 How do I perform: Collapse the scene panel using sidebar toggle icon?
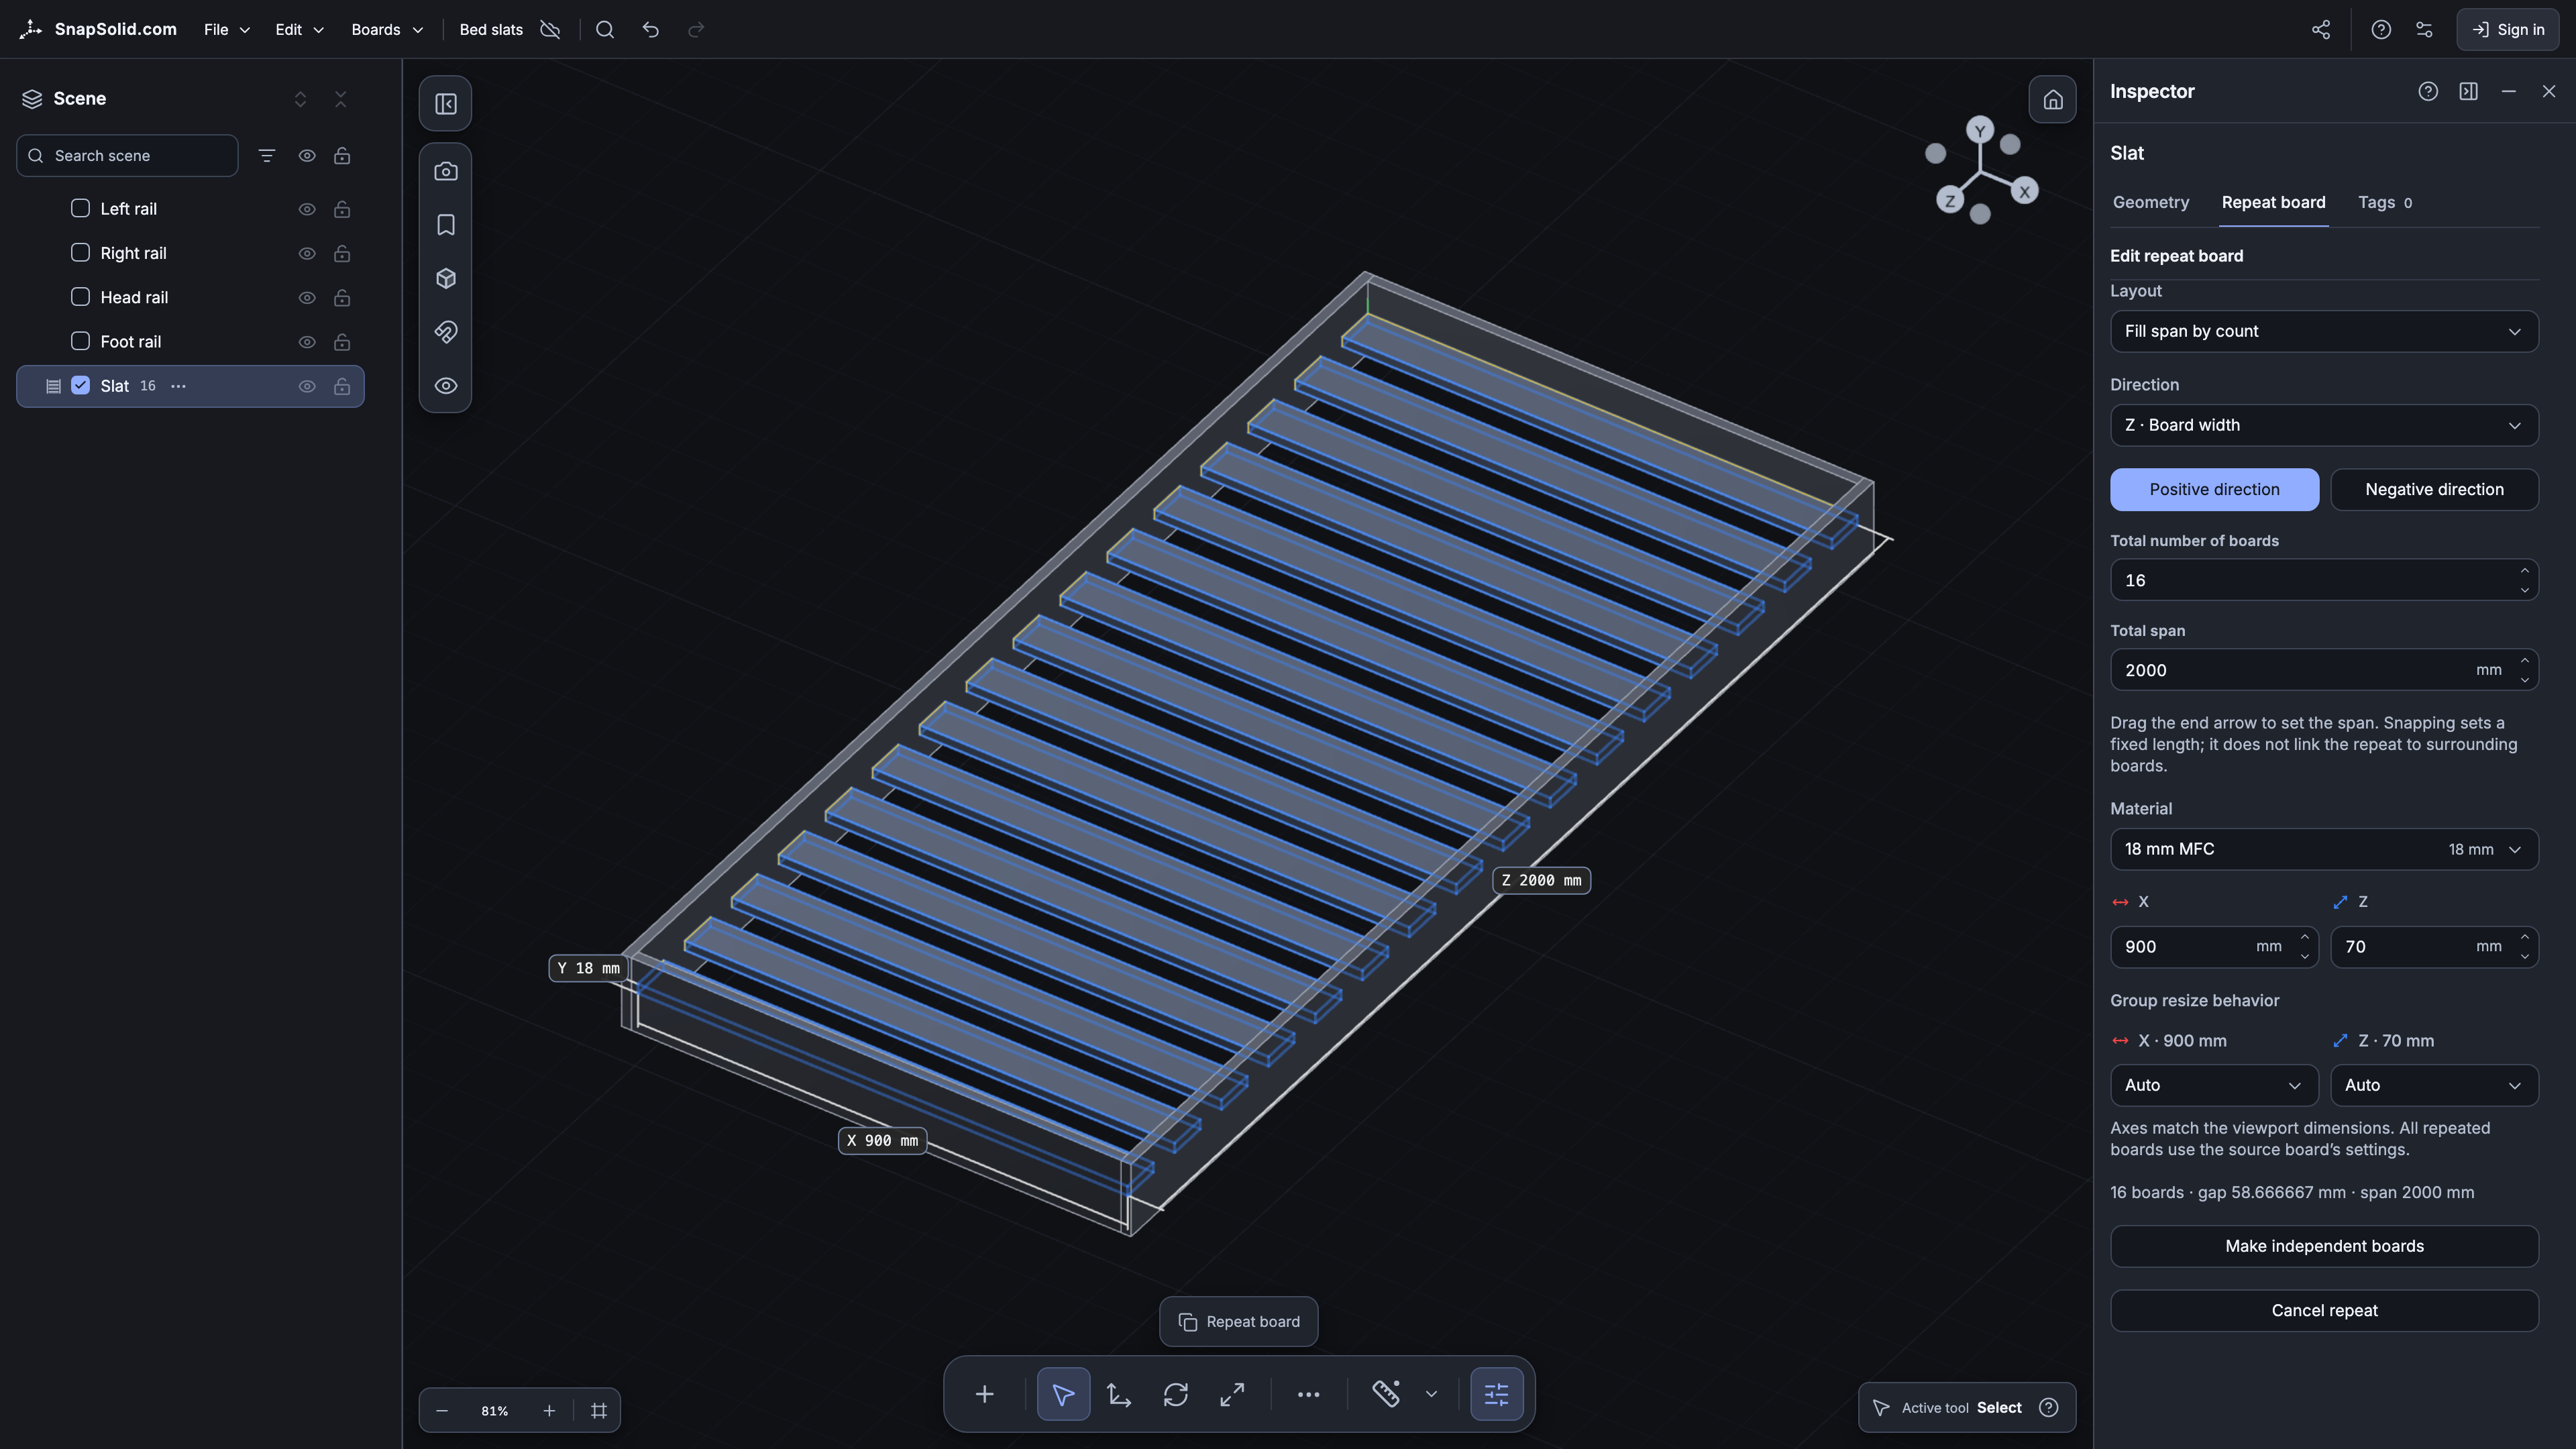pos(446,104)
